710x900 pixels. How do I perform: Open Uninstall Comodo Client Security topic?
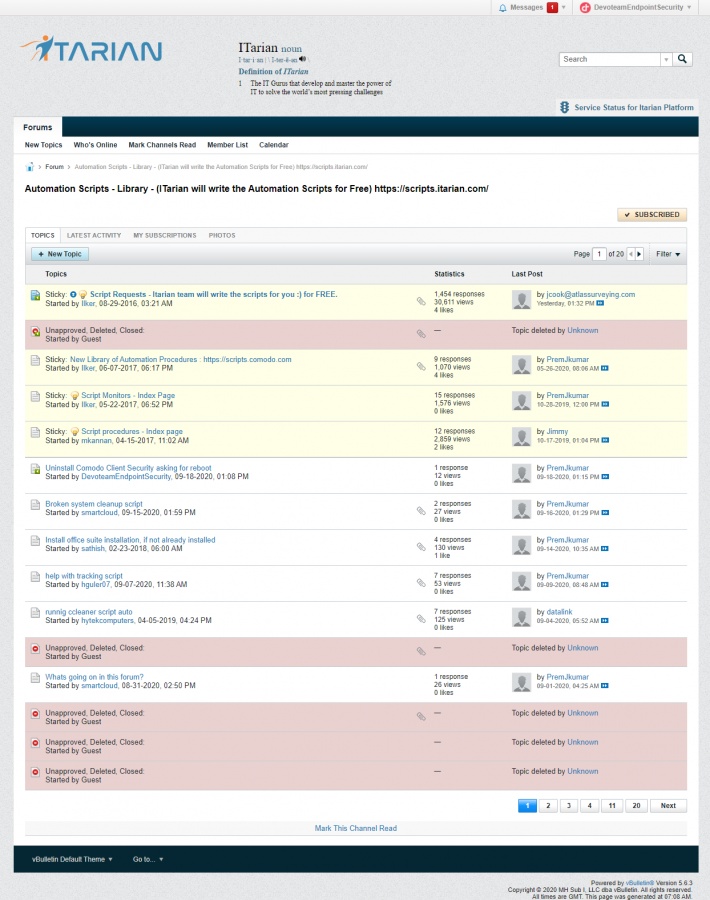coord(128,468)
